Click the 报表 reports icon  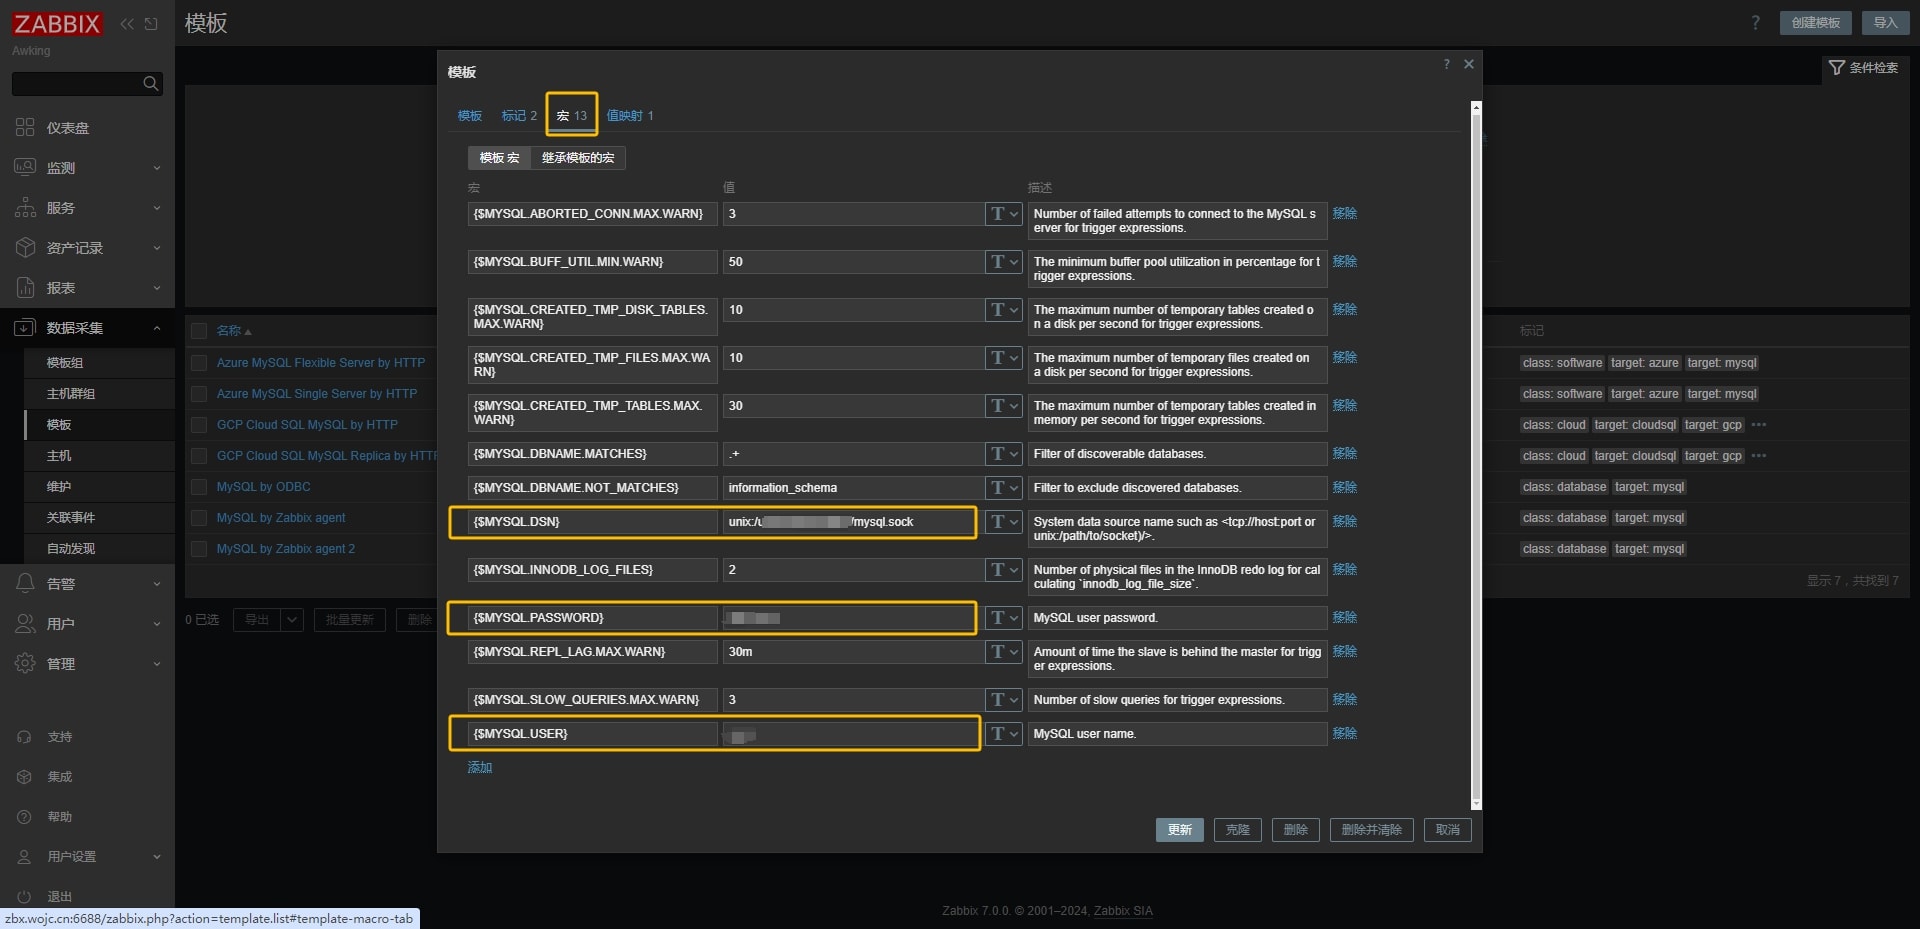tap(25, 288)
